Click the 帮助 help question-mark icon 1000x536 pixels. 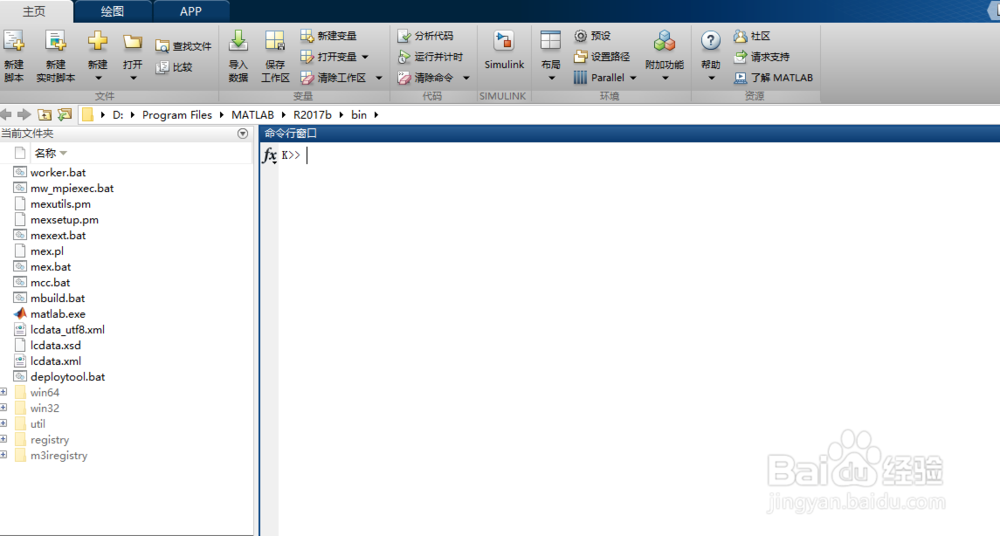(710, 41)
